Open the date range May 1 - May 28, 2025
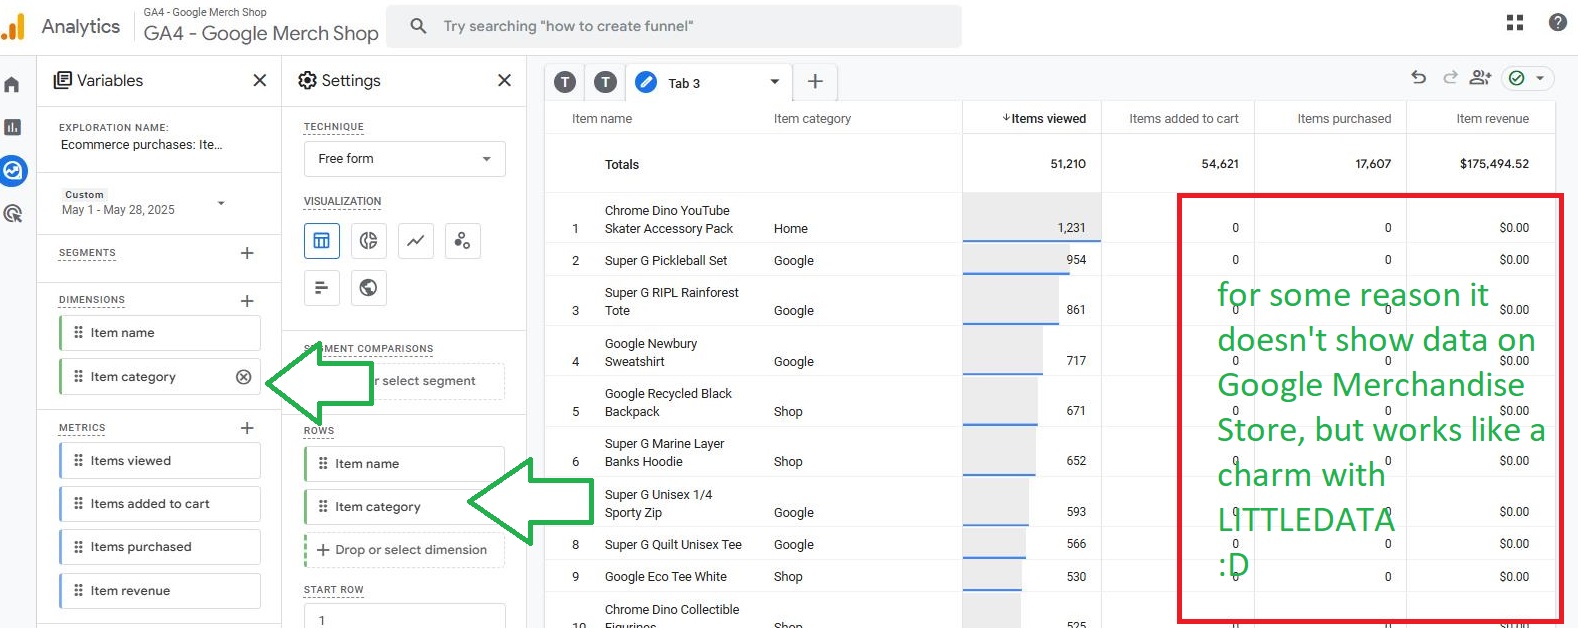 [144, 203]
